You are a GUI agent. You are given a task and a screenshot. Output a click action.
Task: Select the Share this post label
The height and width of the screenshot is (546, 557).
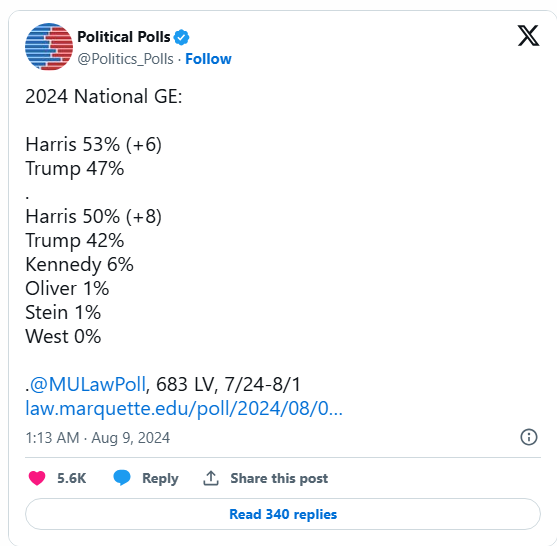tap(279, 479)
